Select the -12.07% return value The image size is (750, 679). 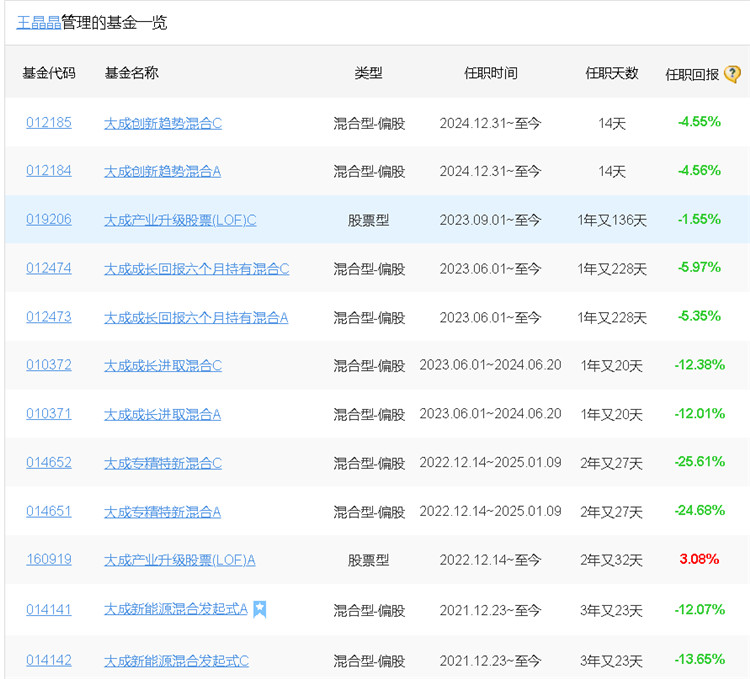coord(700,609)
